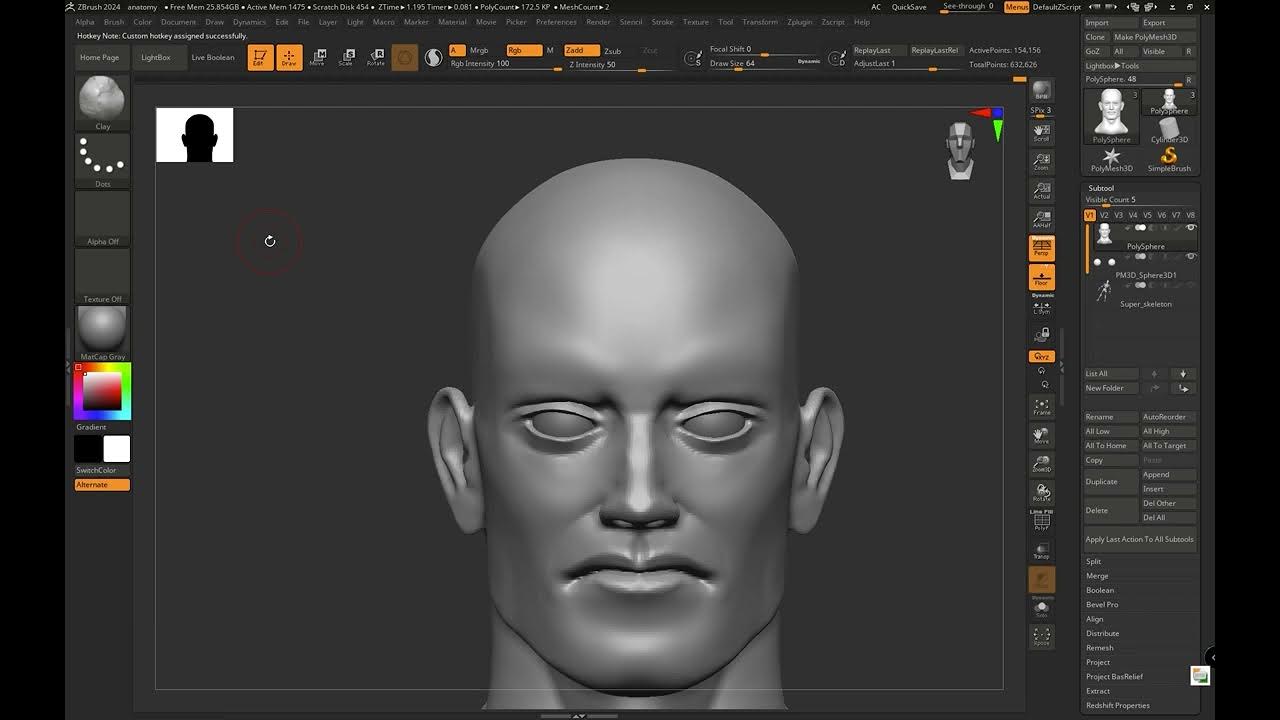Select the Cylinder3D tool
The image size is (1280, 720).
[1169, 131]
